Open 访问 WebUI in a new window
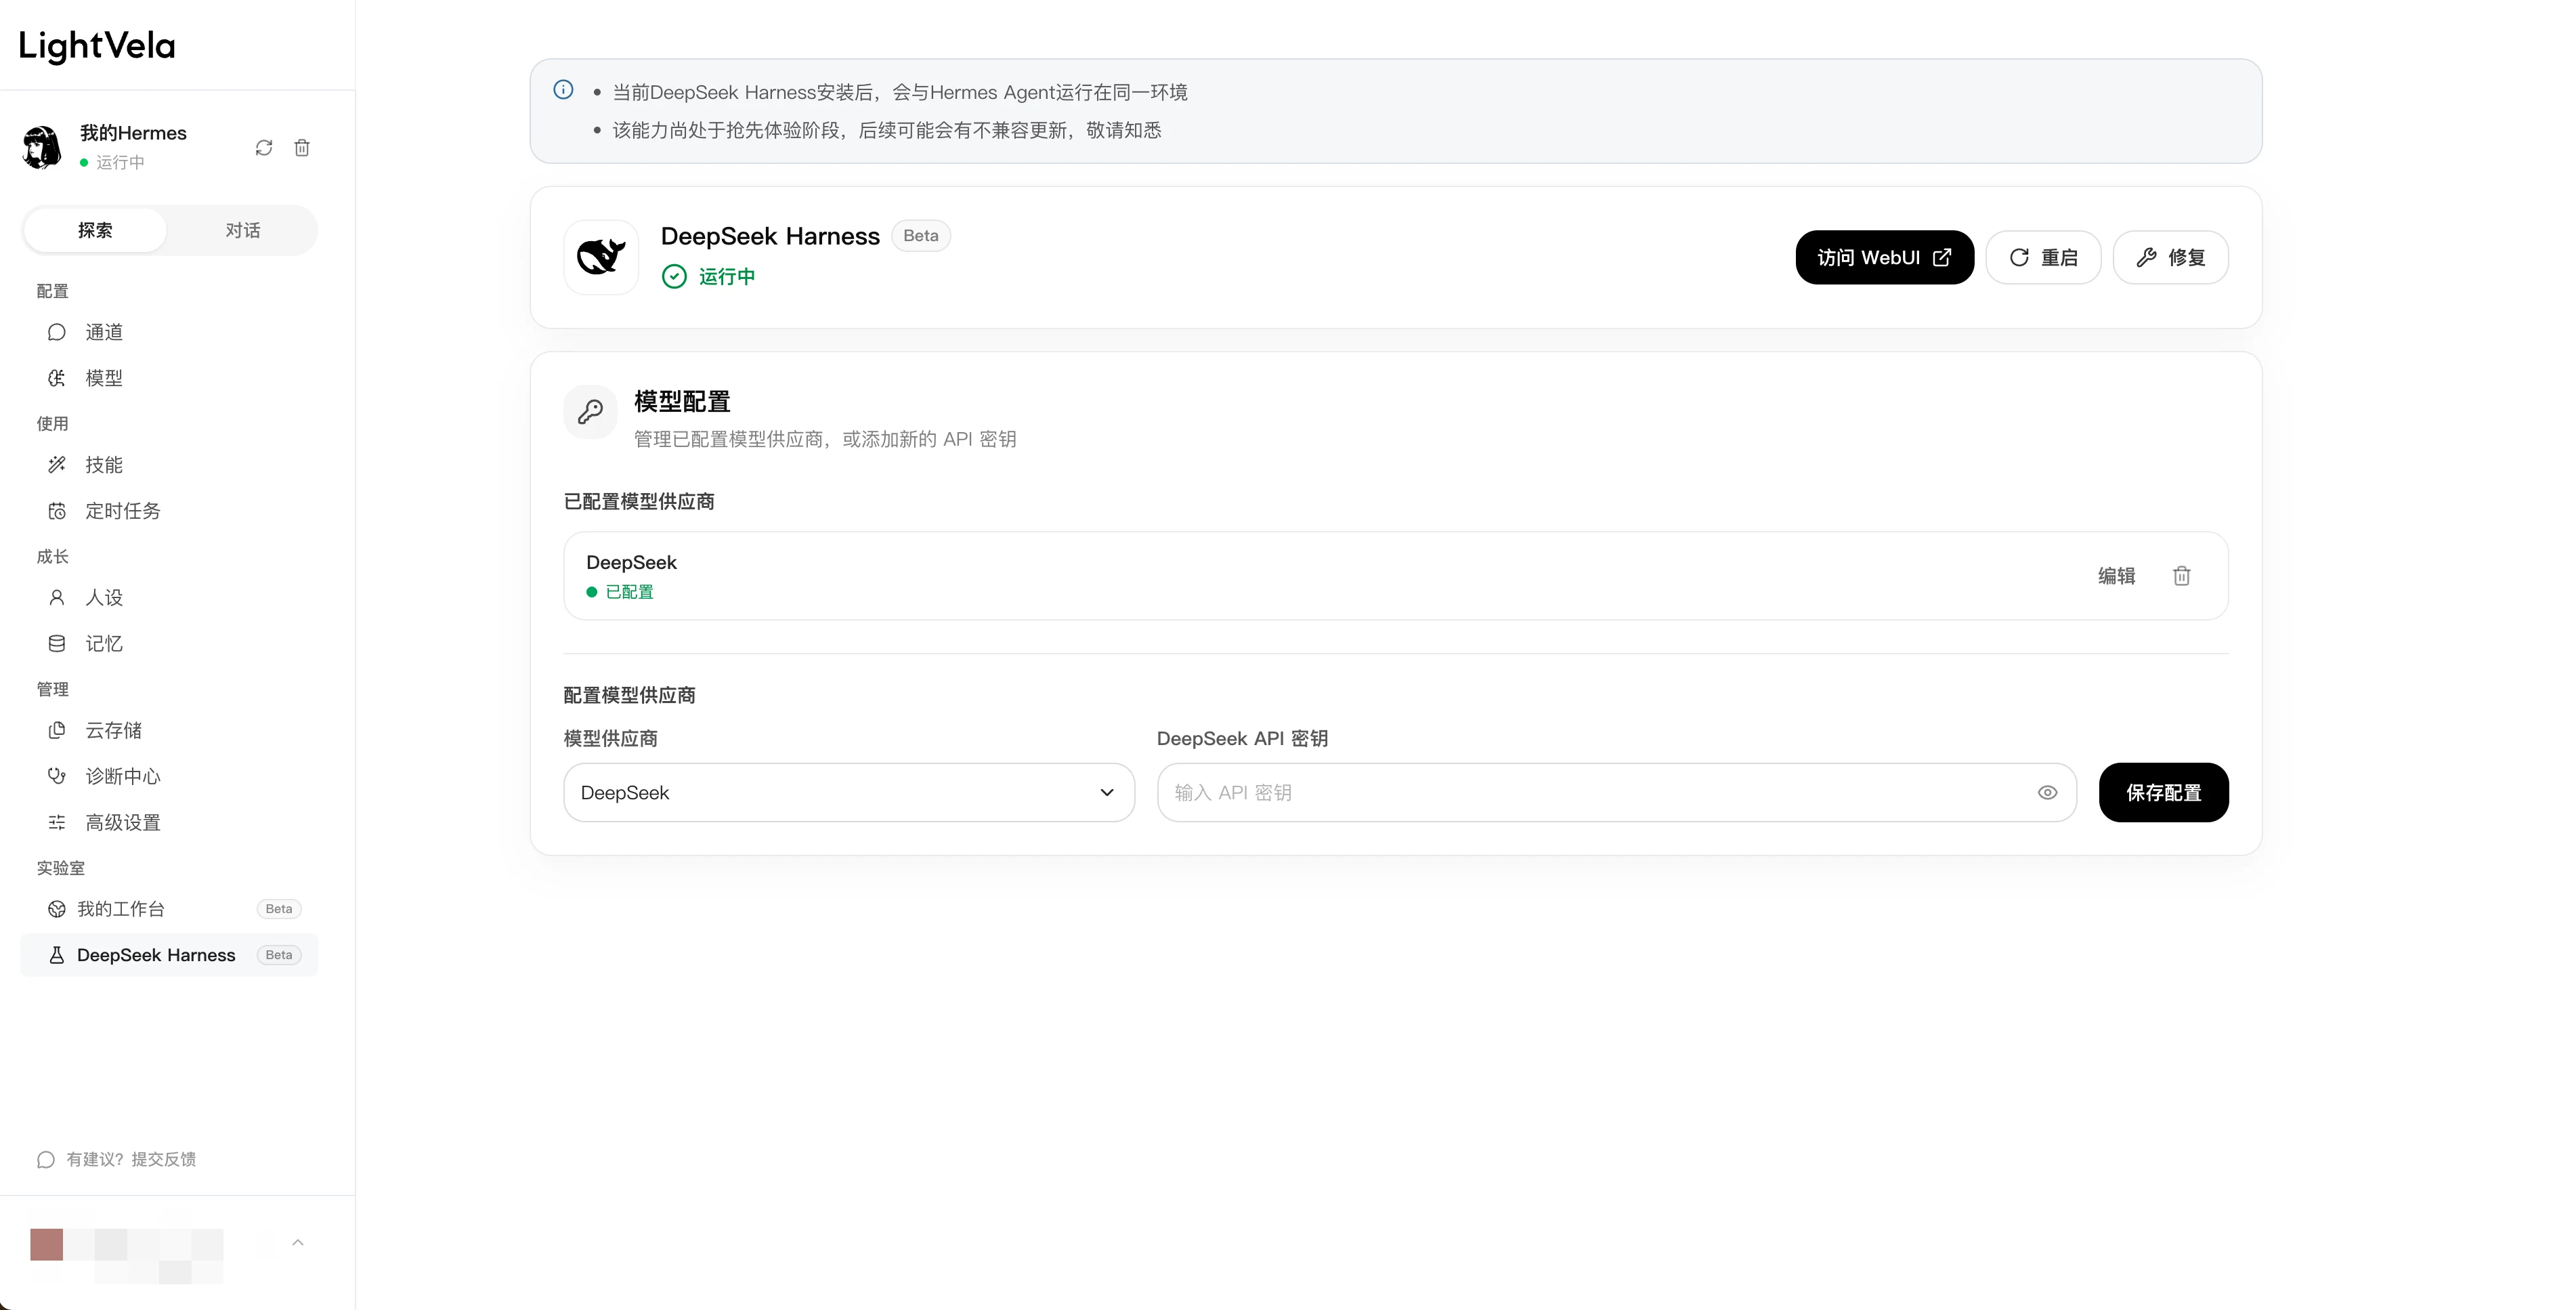 (x=1885, y=258)
